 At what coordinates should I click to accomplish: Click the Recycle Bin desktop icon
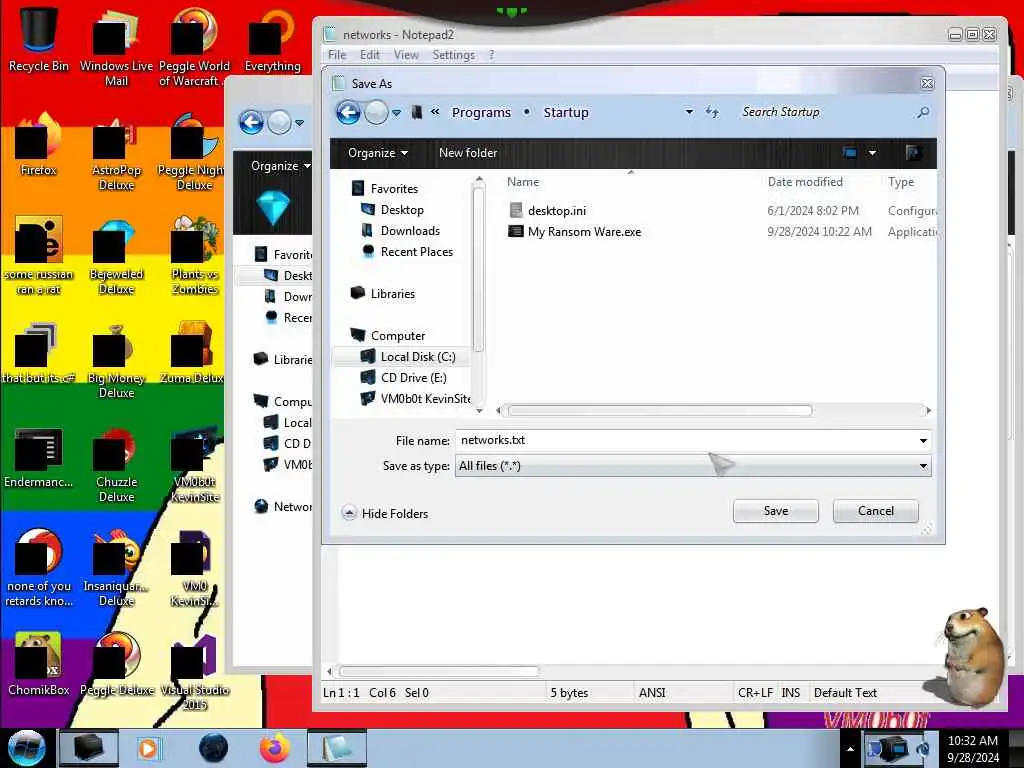[x=39, y=38]
